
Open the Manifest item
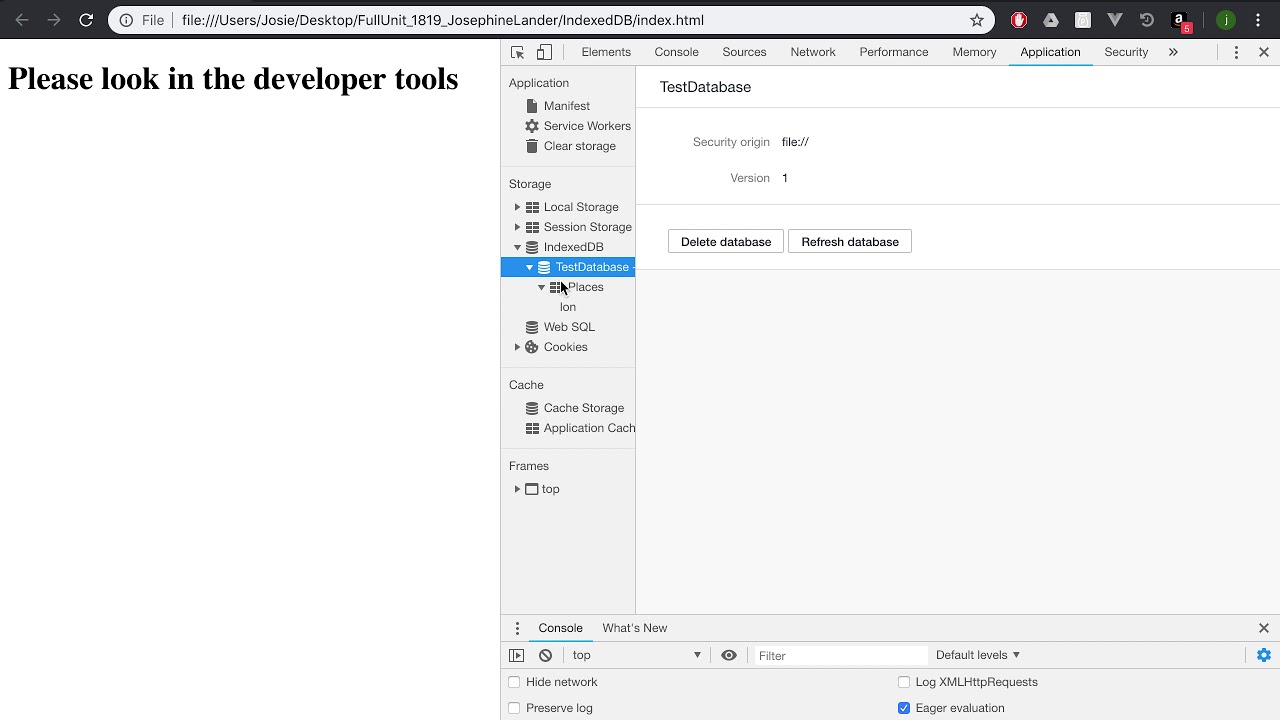pos(566,106)
